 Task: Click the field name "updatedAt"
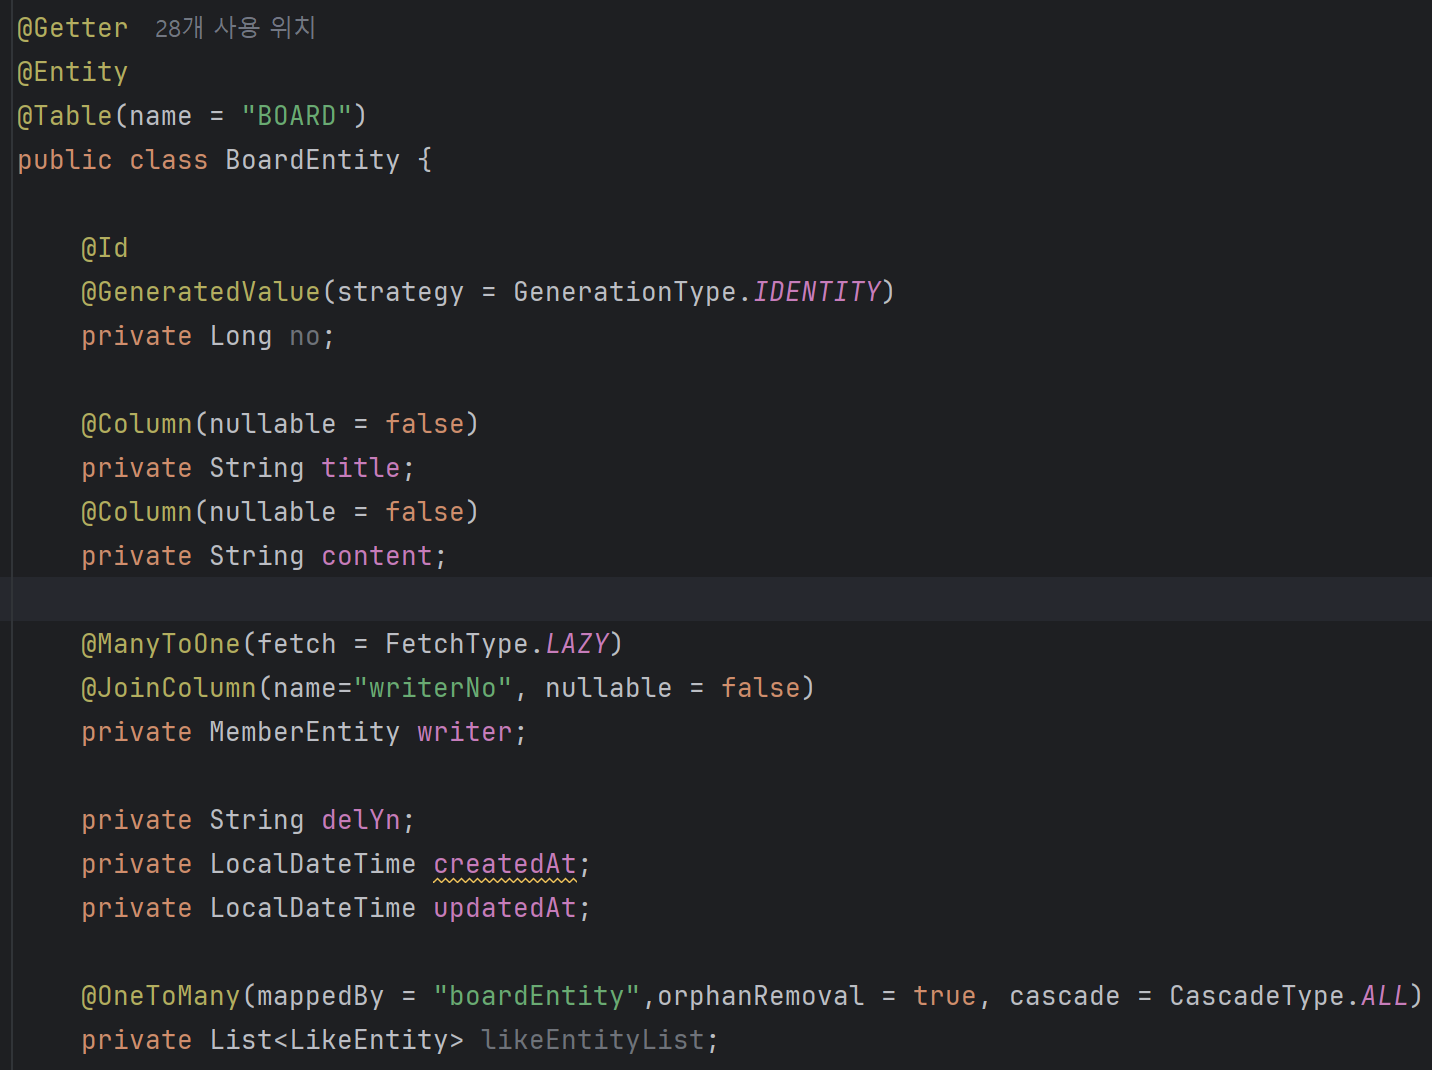(505, 908)
